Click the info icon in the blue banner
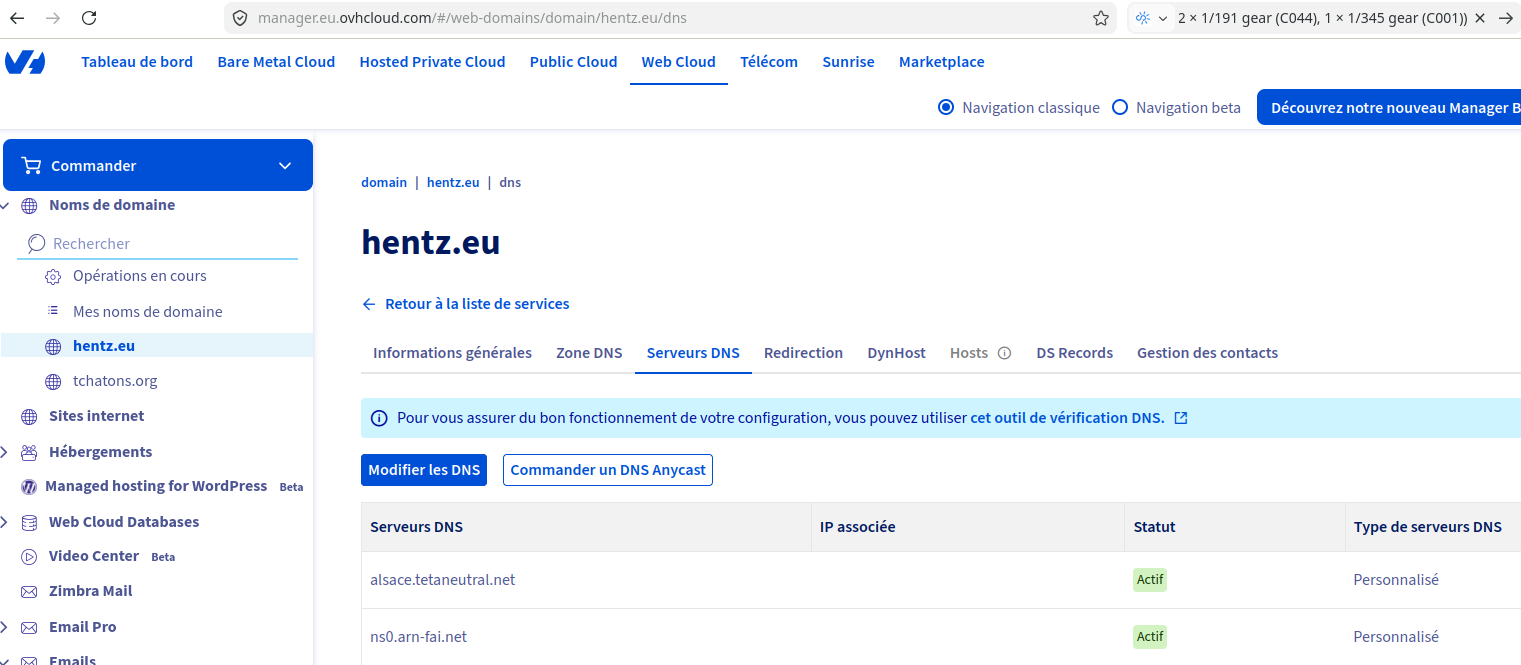This screenshot has width=1521, height=665. [379, 418]
